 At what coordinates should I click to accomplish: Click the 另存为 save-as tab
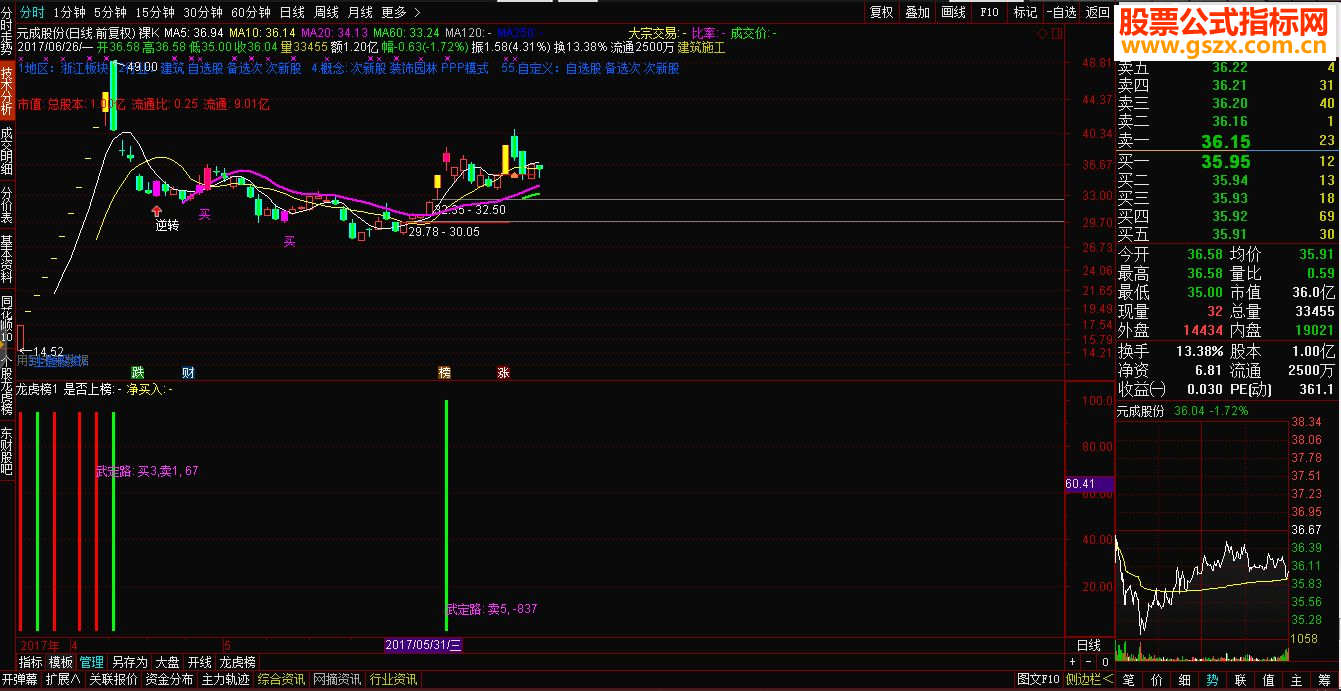coord(129,662)
